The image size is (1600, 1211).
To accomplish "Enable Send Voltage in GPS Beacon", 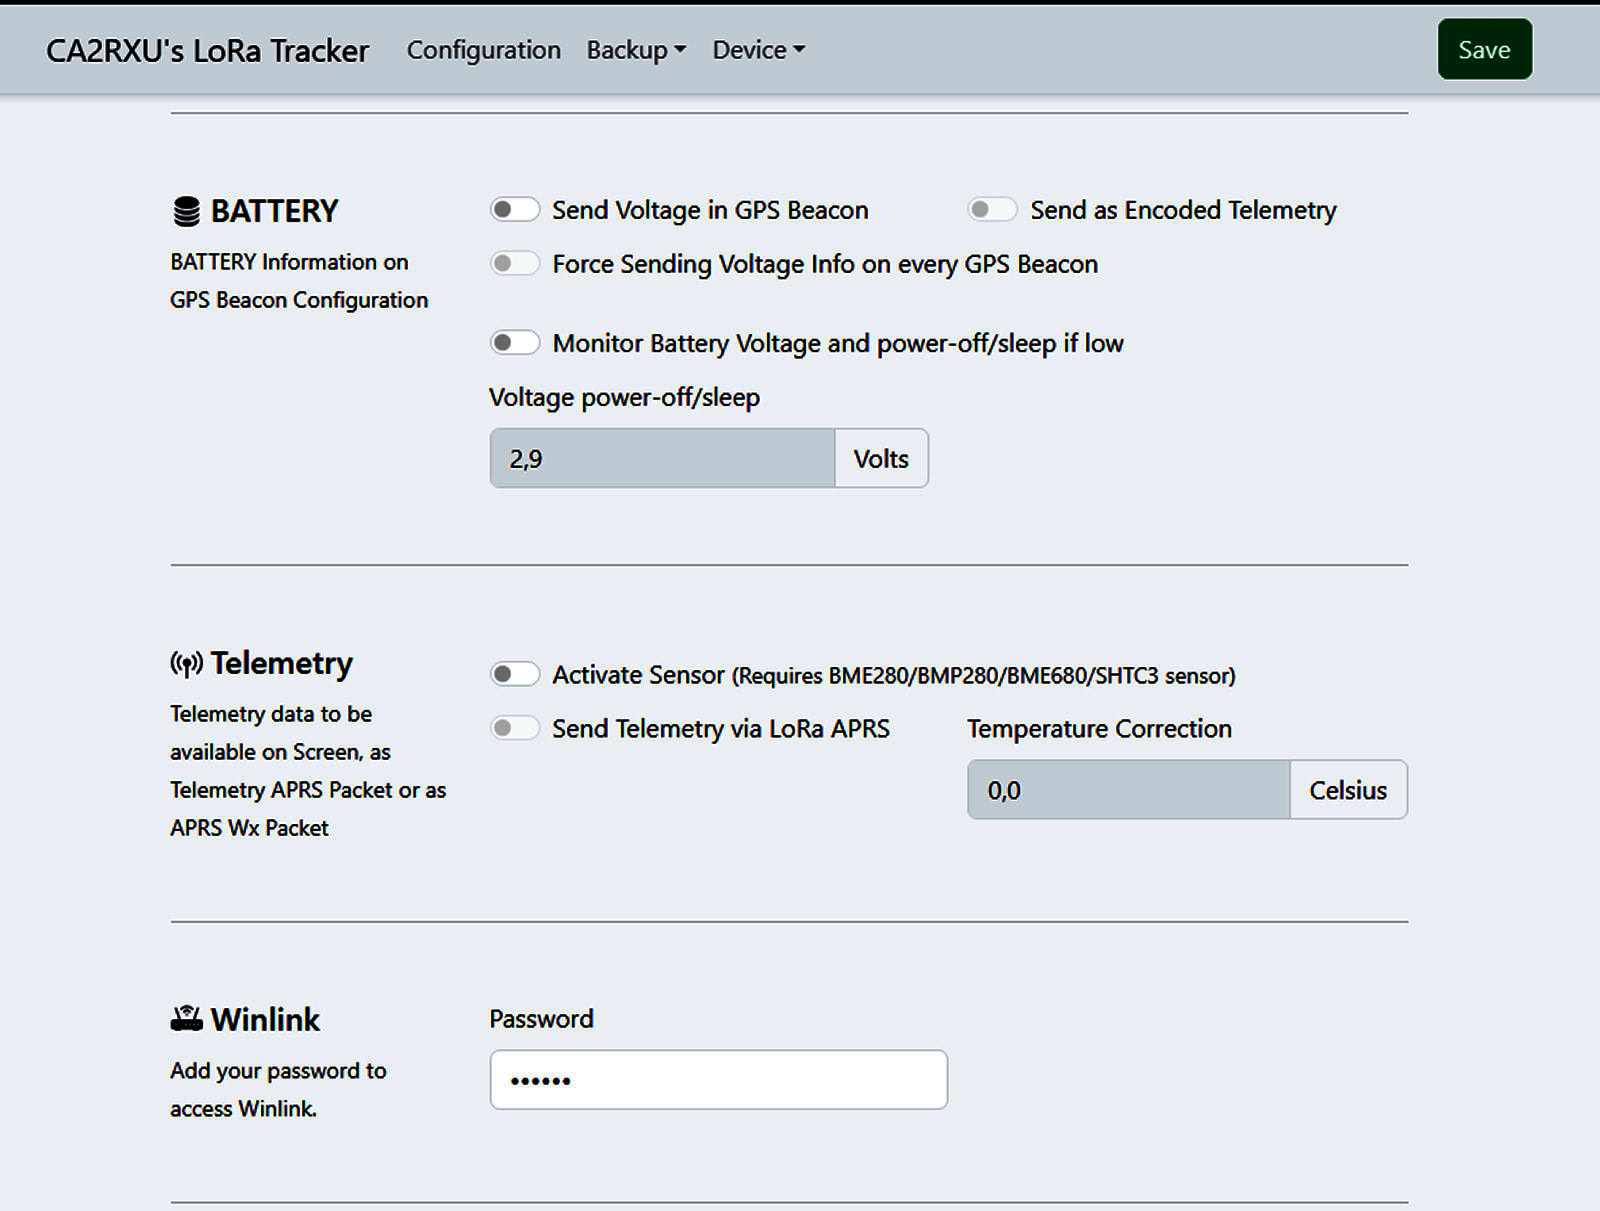I will pos(514,210).
